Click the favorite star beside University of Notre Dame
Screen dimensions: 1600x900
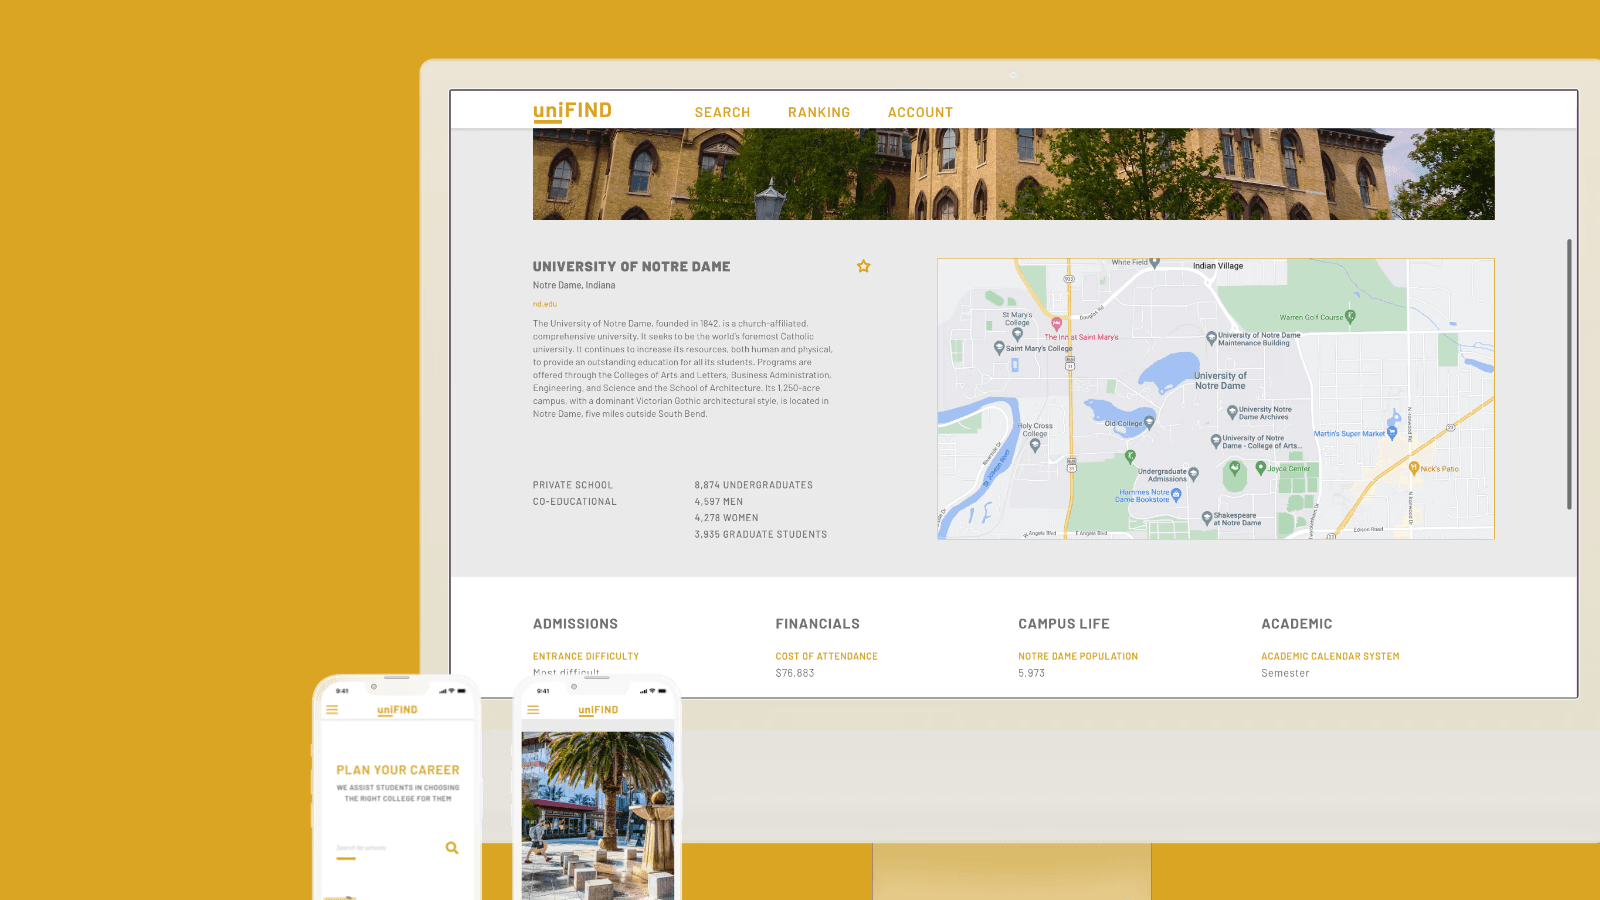(863, 266)
